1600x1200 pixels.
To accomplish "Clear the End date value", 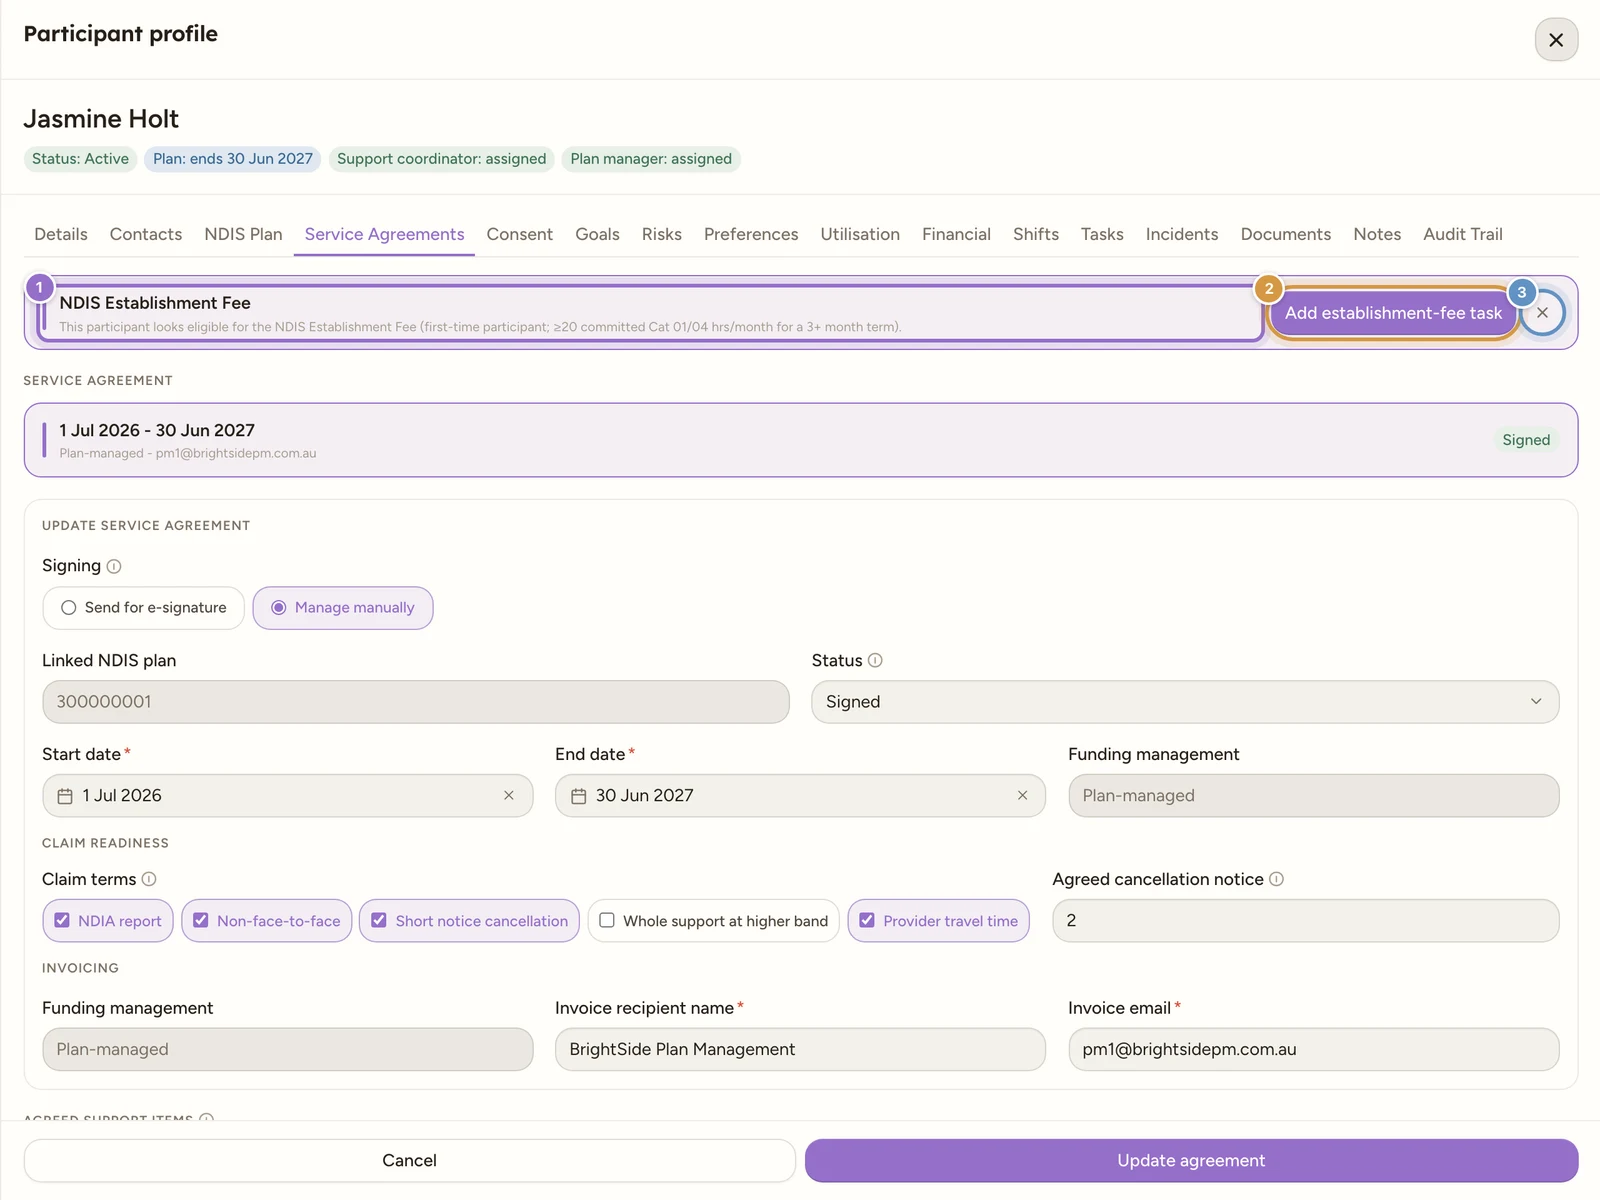I will (1022, 796).
